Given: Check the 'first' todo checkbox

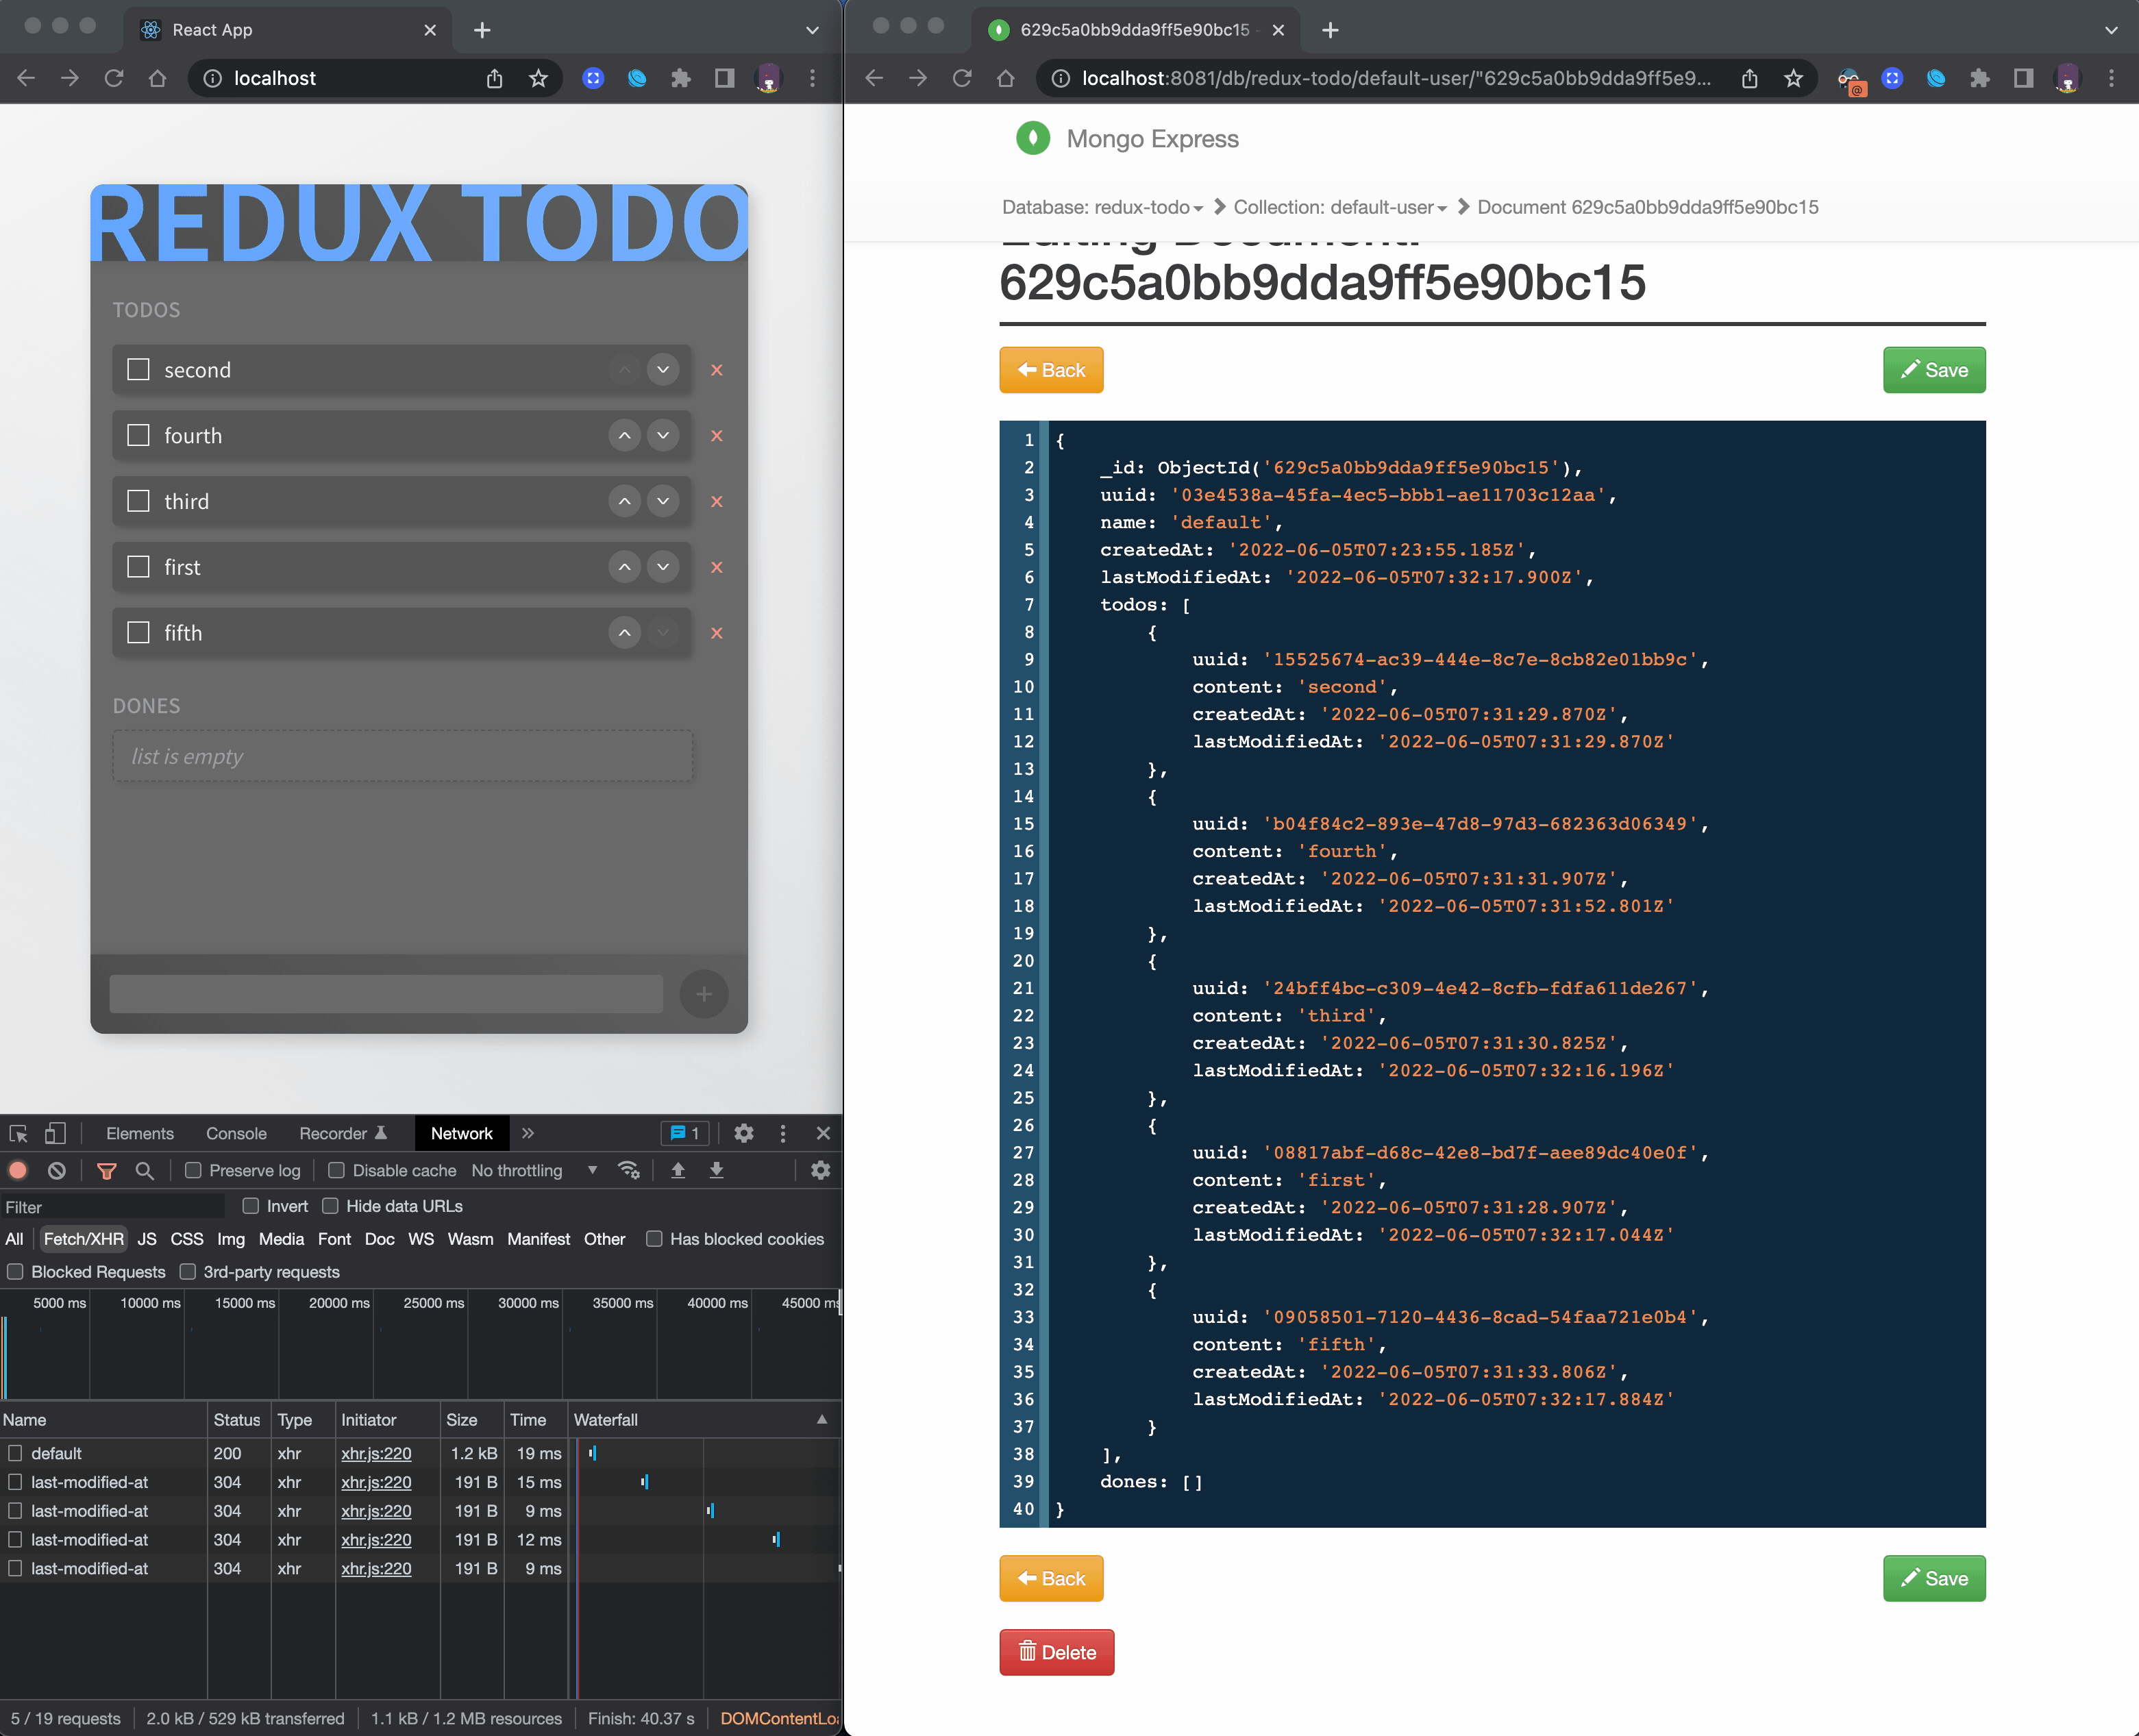Looking at the screenshot, I should pos(139,567).
